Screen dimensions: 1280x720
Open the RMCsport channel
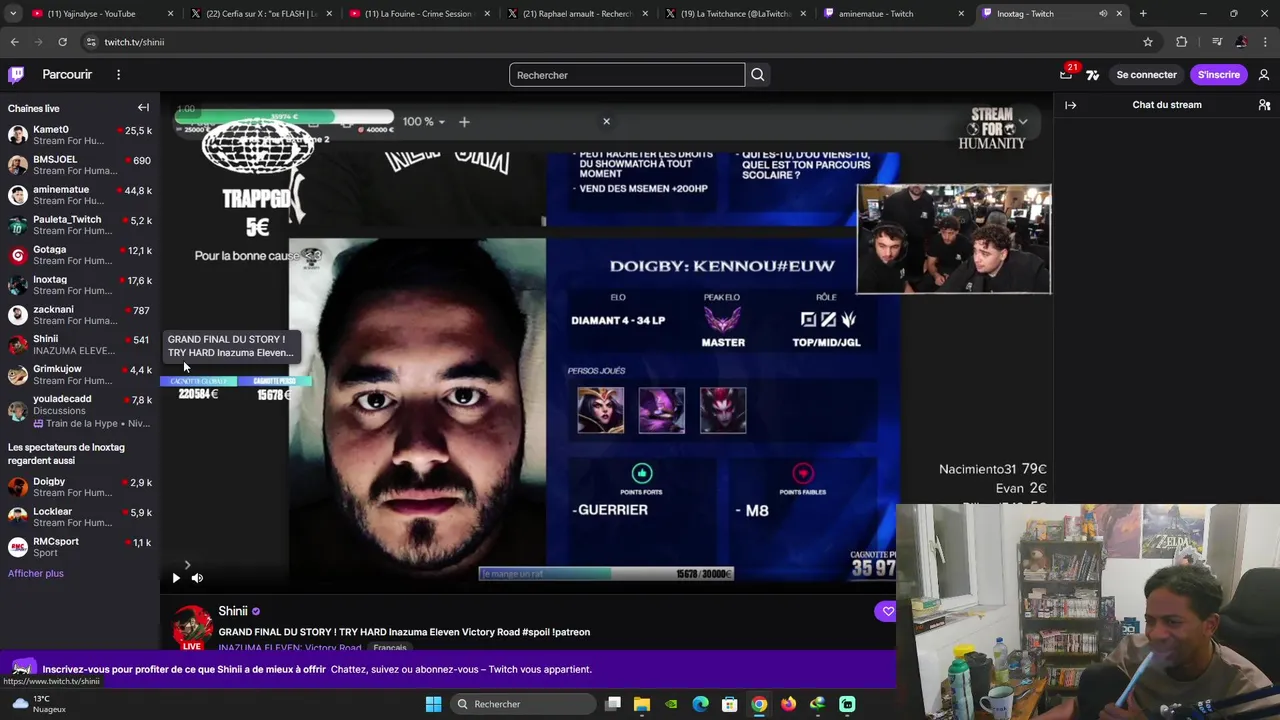coord(80,547)
